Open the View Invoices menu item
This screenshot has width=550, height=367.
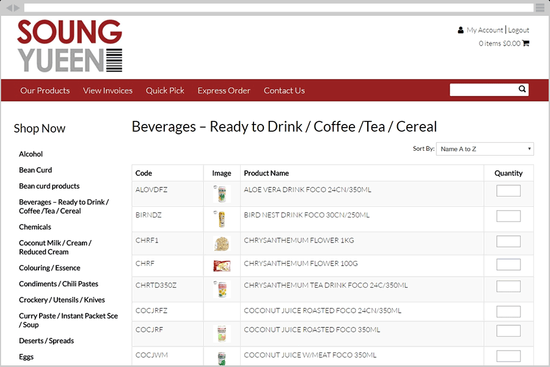tap(108, 91)
